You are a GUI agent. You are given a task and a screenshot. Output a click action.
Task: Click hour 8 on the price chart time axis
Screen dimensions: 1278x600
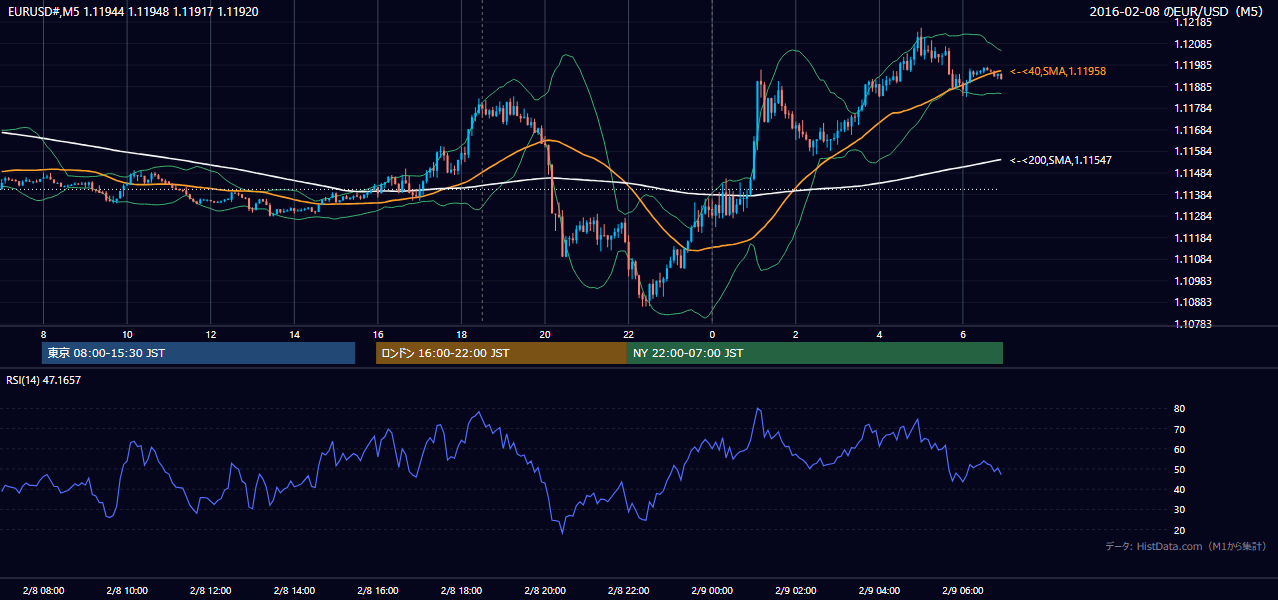(43, 334)
